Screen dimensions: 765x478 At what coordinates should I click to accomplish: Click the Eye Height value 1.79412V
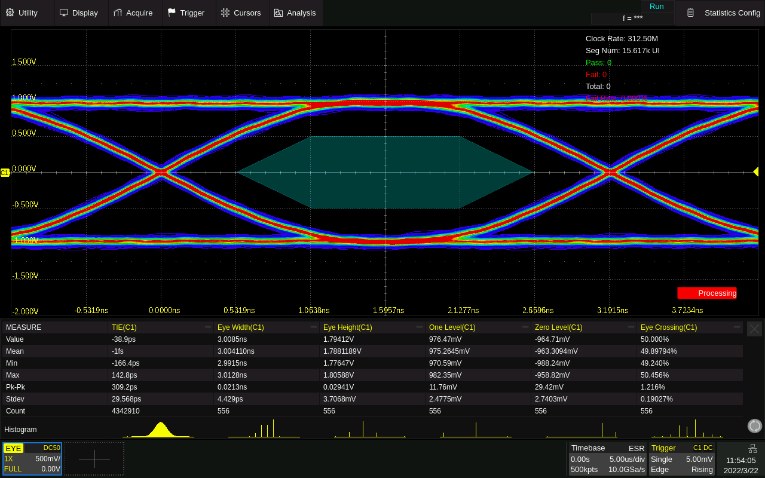pos(338,339)
